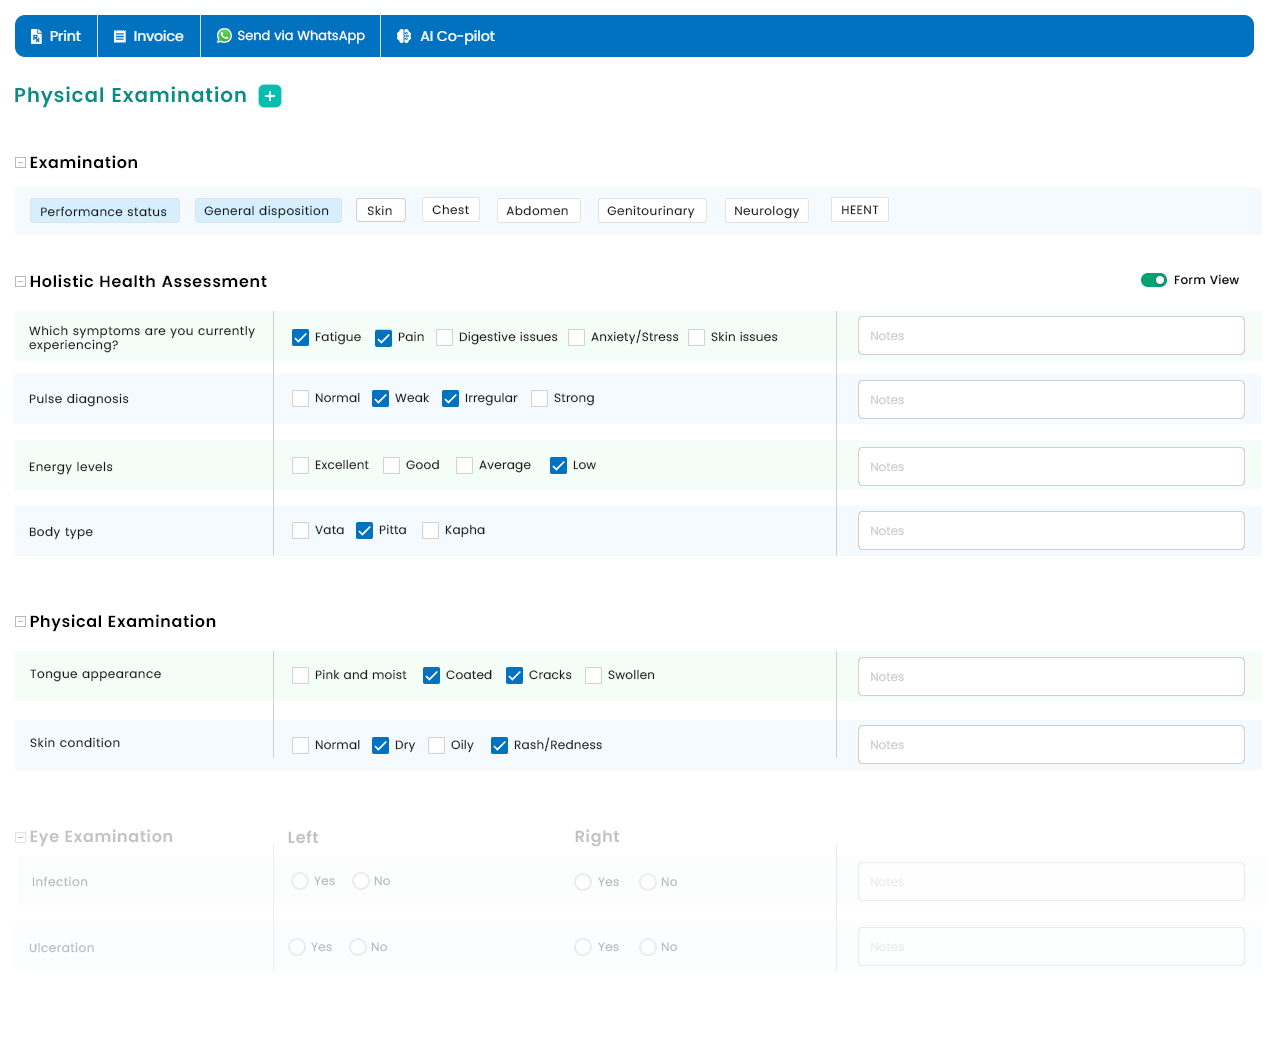Tick the Kapha body type checkbox

coord(430,531)
